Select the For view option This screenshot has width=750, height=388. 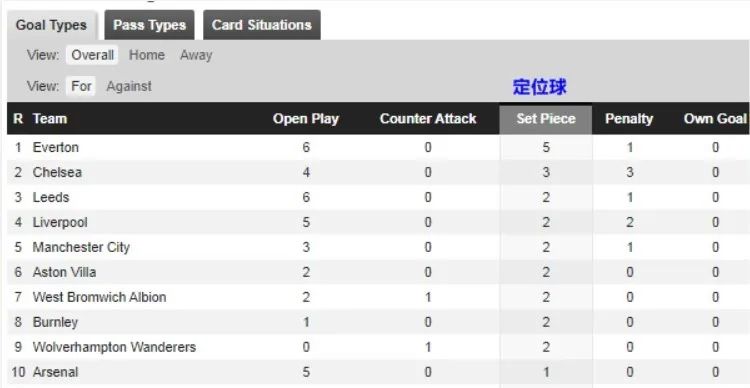point(81,87)
